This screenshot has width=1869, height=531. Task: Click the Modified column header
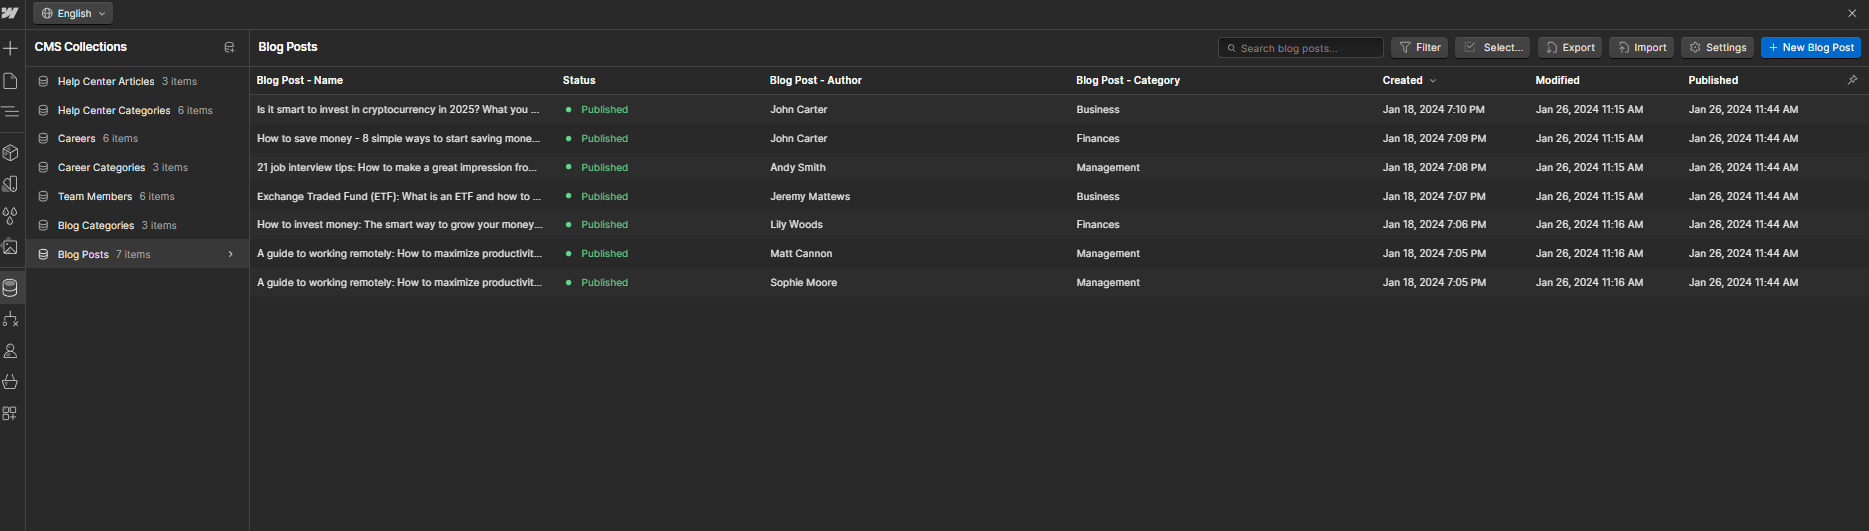click(1557, 80)
